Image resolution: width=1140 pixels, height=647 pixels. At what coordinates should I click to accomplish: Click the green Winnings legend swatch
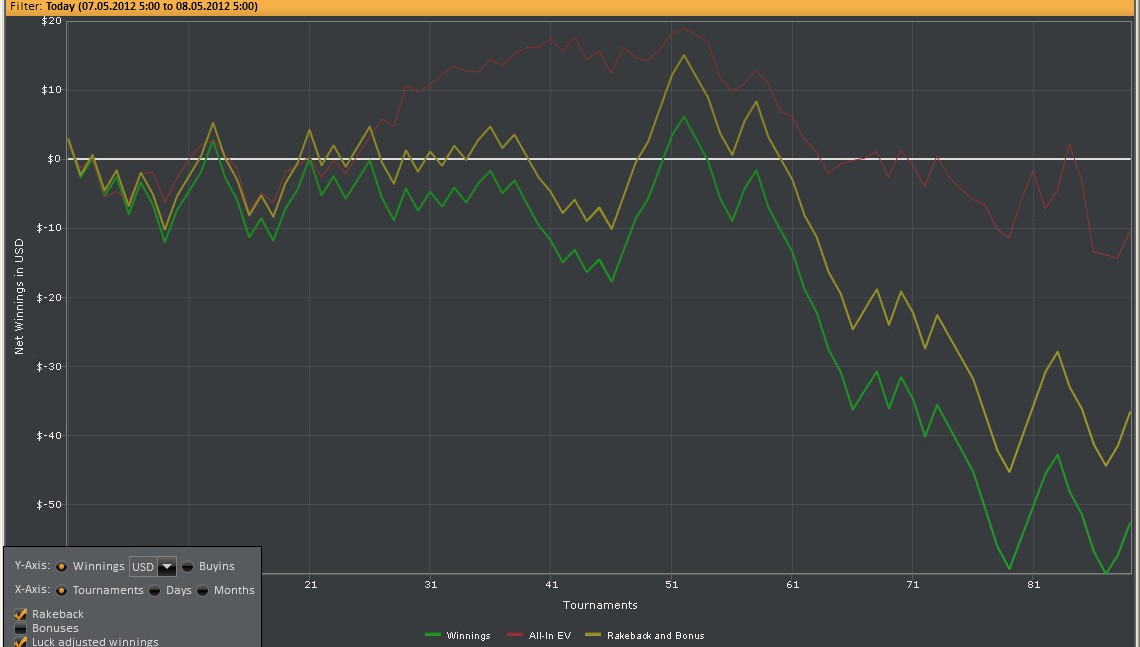pos(432,635)
